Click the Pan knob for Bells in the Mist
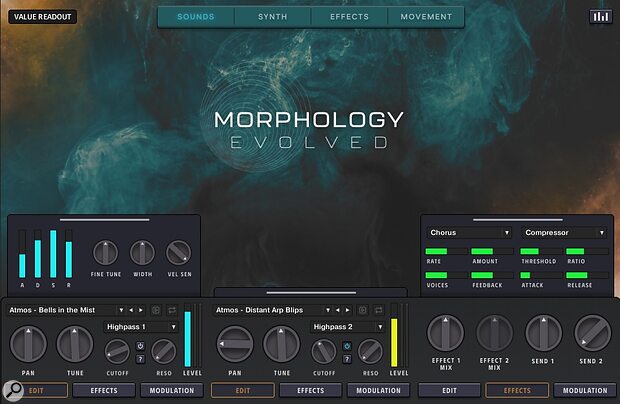Viewport: 620px width, 404px height. [28, 344]
